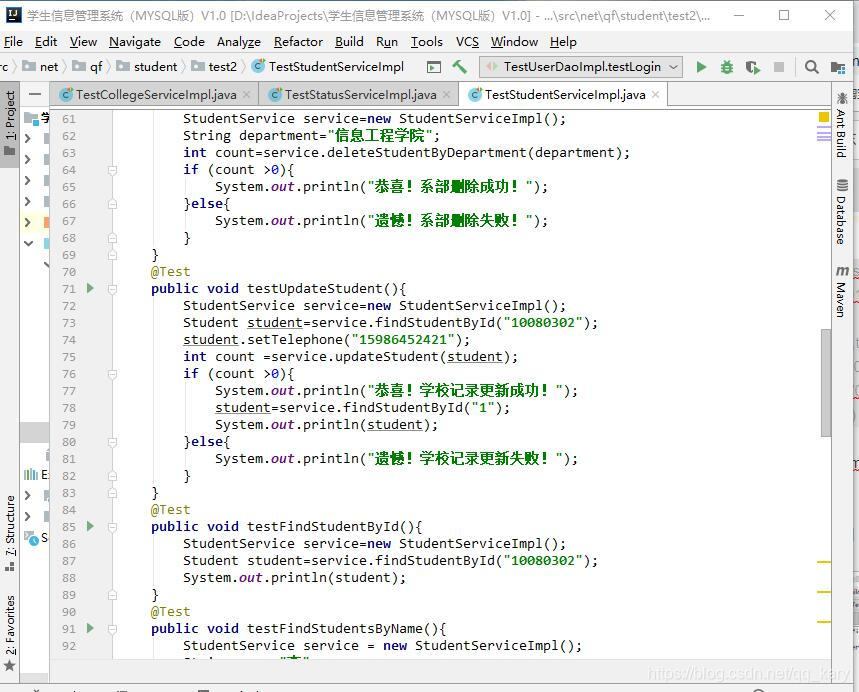
Task: Open the Help menu
Action: point(563,42)
